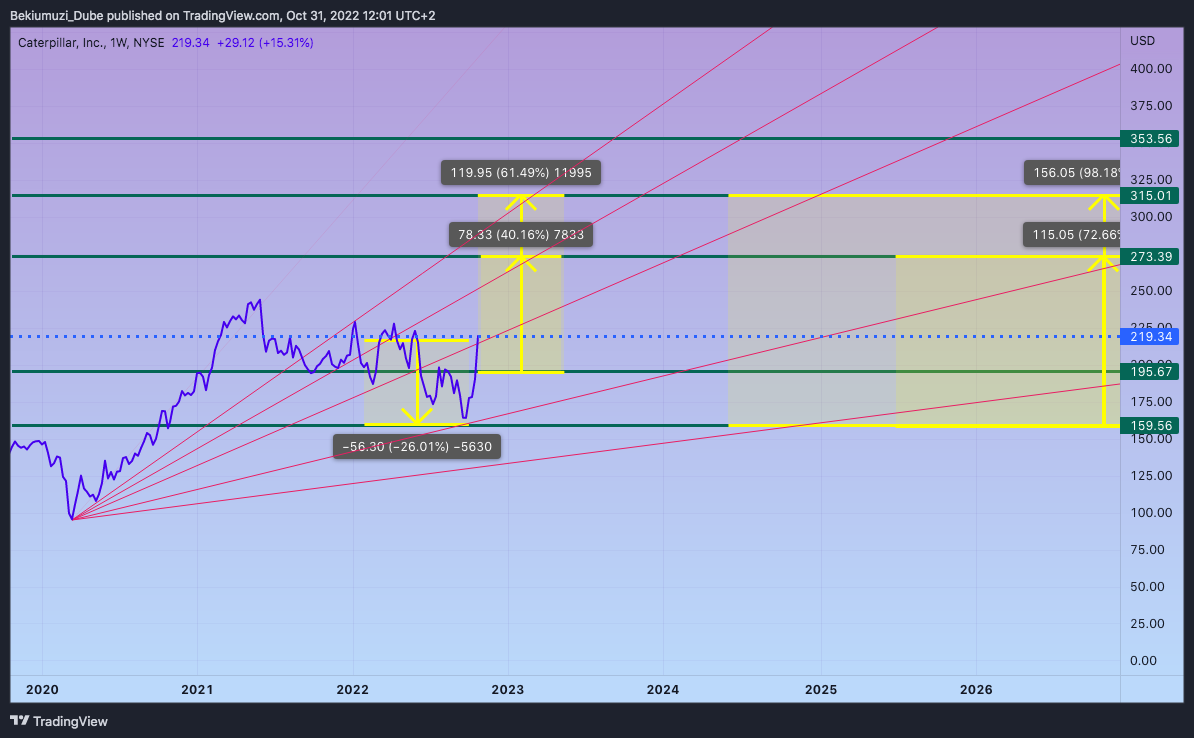Image resolution: width=1194 pixels, height=738 pixels.
Task: Click the blue 219.34 current price label
Action: click(x=1150, y=337)
